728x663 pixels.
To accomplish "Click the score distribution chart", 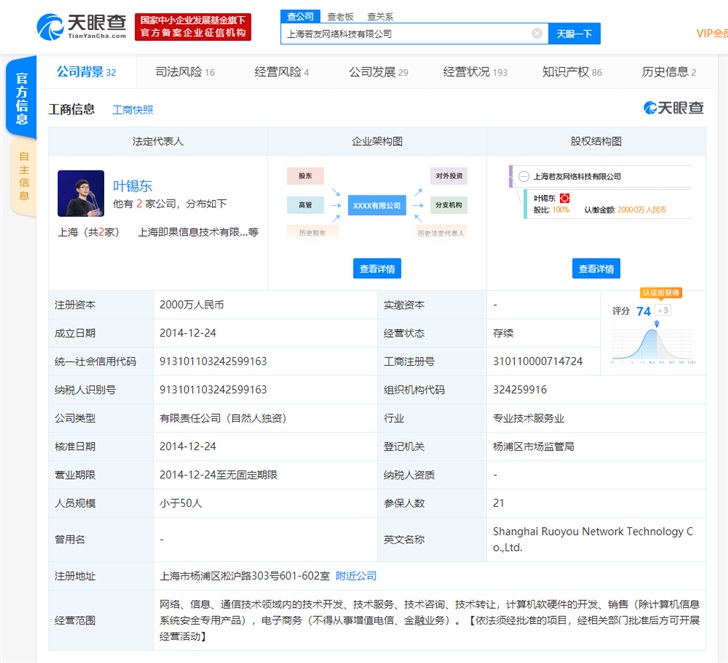I will (x=652, y=344).
